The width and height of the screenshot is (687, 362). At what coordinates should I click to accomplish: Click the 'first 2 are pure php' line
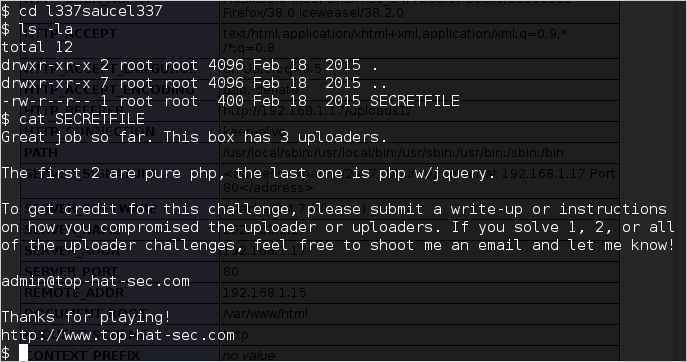pyautogui.click(x=248, y=173)
